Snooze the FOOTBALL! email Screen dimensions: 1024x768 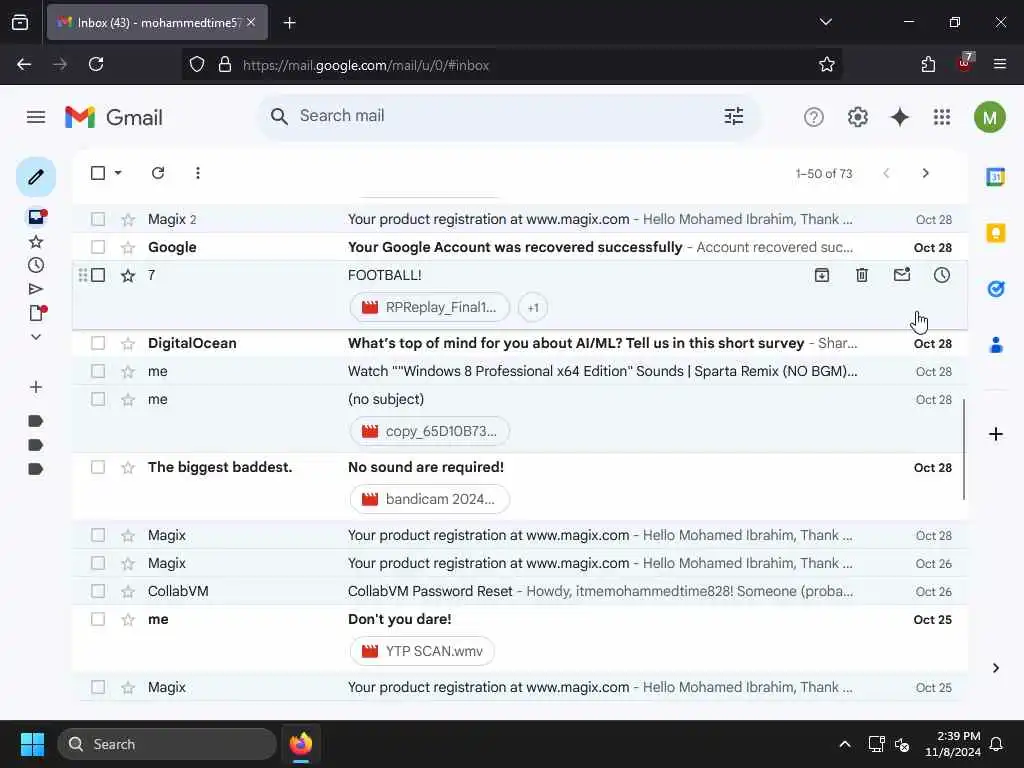point(942,275)
